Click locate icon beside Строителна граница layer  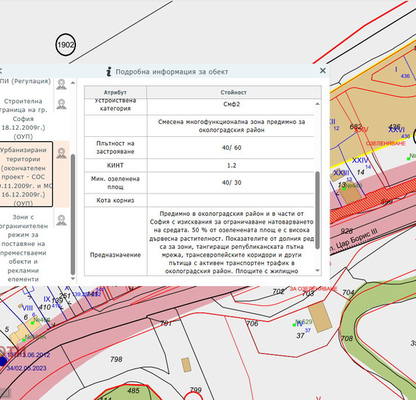pyautogui.click(x=61, y=104)
